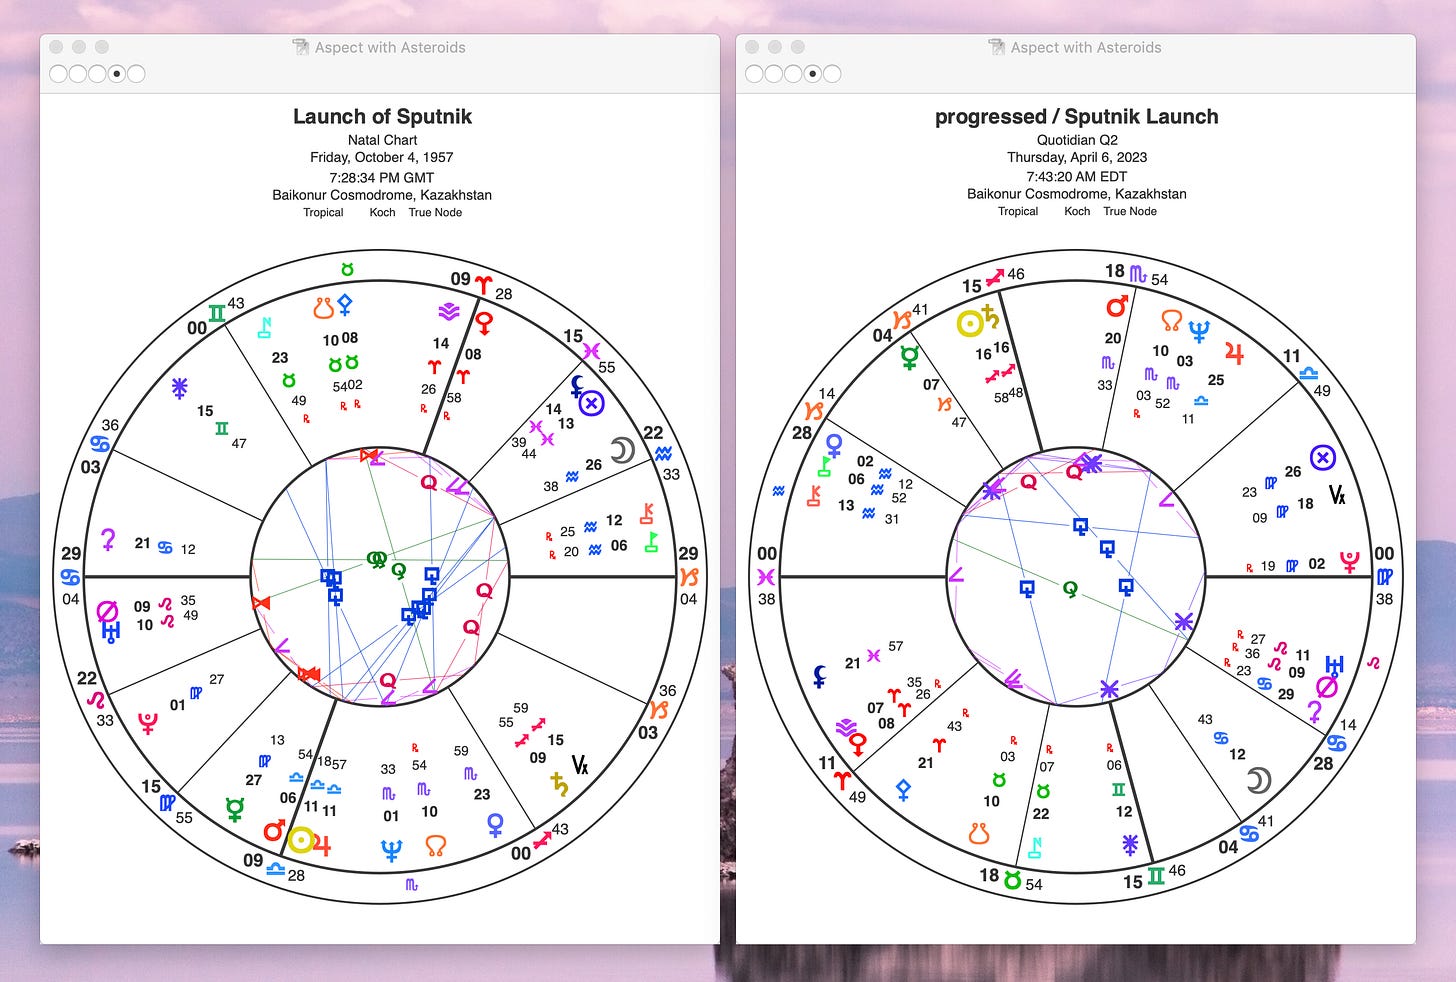Click 'Tropical' label in Launch of Sputnik window
The image size is (1456, 982).
(323, 212)
